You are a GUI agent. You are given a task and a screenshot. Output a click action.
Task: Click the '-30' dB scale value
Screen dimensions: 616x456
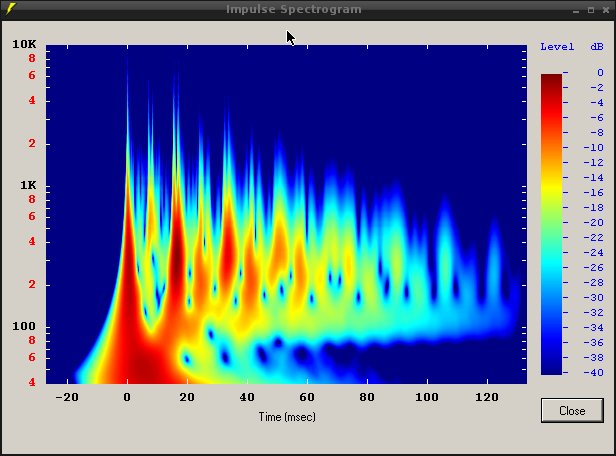(x=593, y=297)
